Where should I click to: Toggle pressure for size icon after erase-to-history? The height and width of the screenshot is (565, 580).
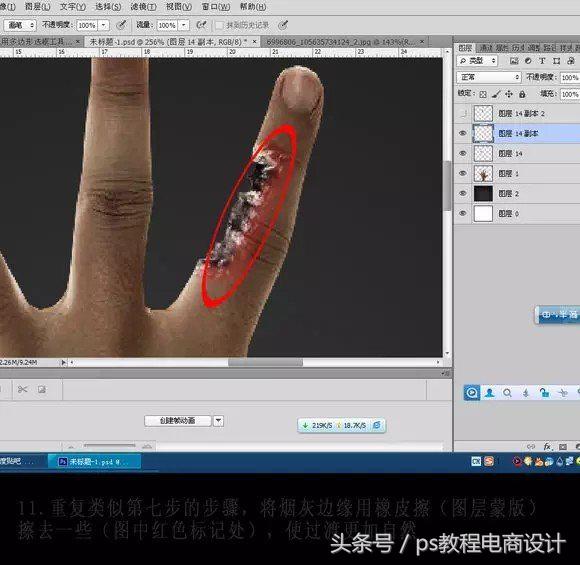tap(283, 25)
